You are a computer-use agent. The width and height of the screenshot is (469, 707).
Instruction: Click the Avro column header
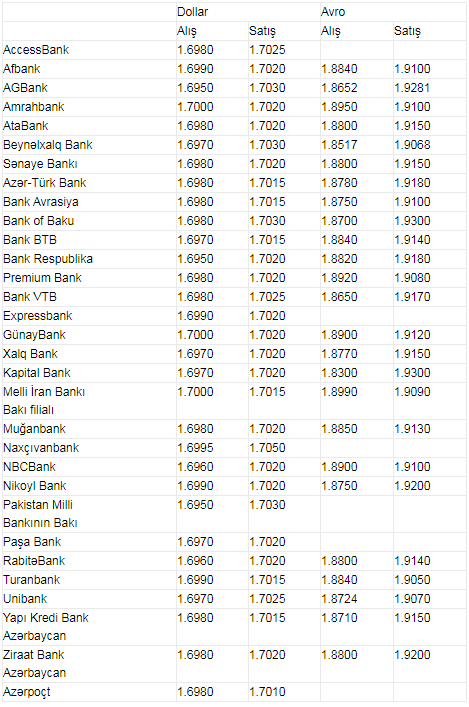(x=333, y=12)
